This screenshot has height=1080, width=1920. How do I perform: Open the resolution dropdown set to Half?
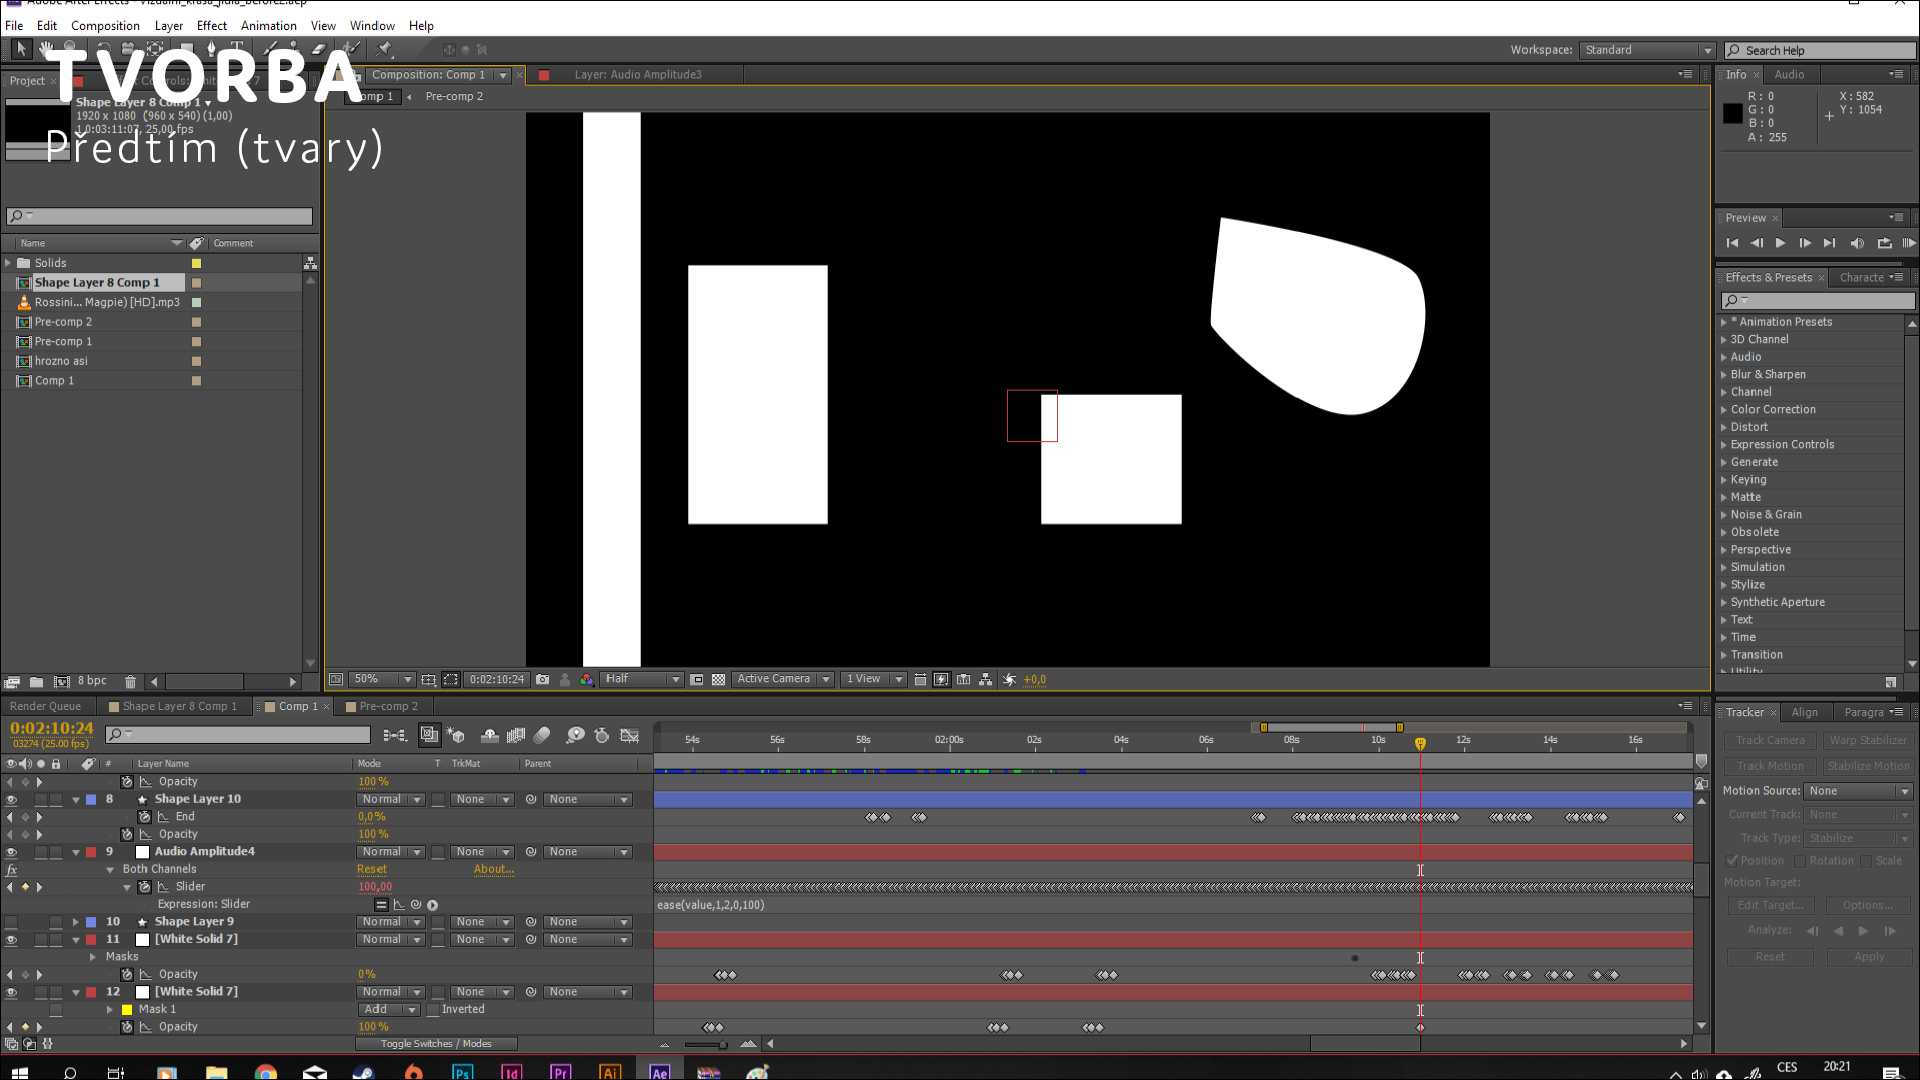[642, 680]
